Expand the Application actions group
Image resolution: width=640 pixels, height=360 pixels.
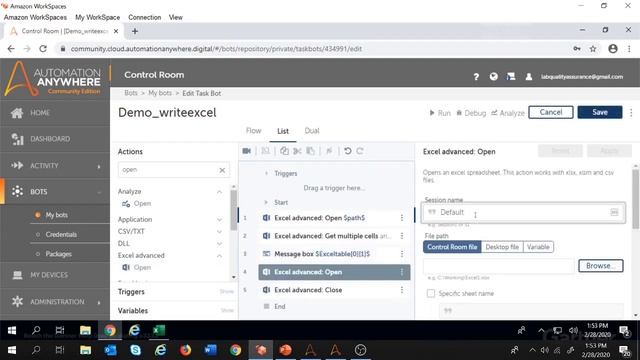(219, 220)
